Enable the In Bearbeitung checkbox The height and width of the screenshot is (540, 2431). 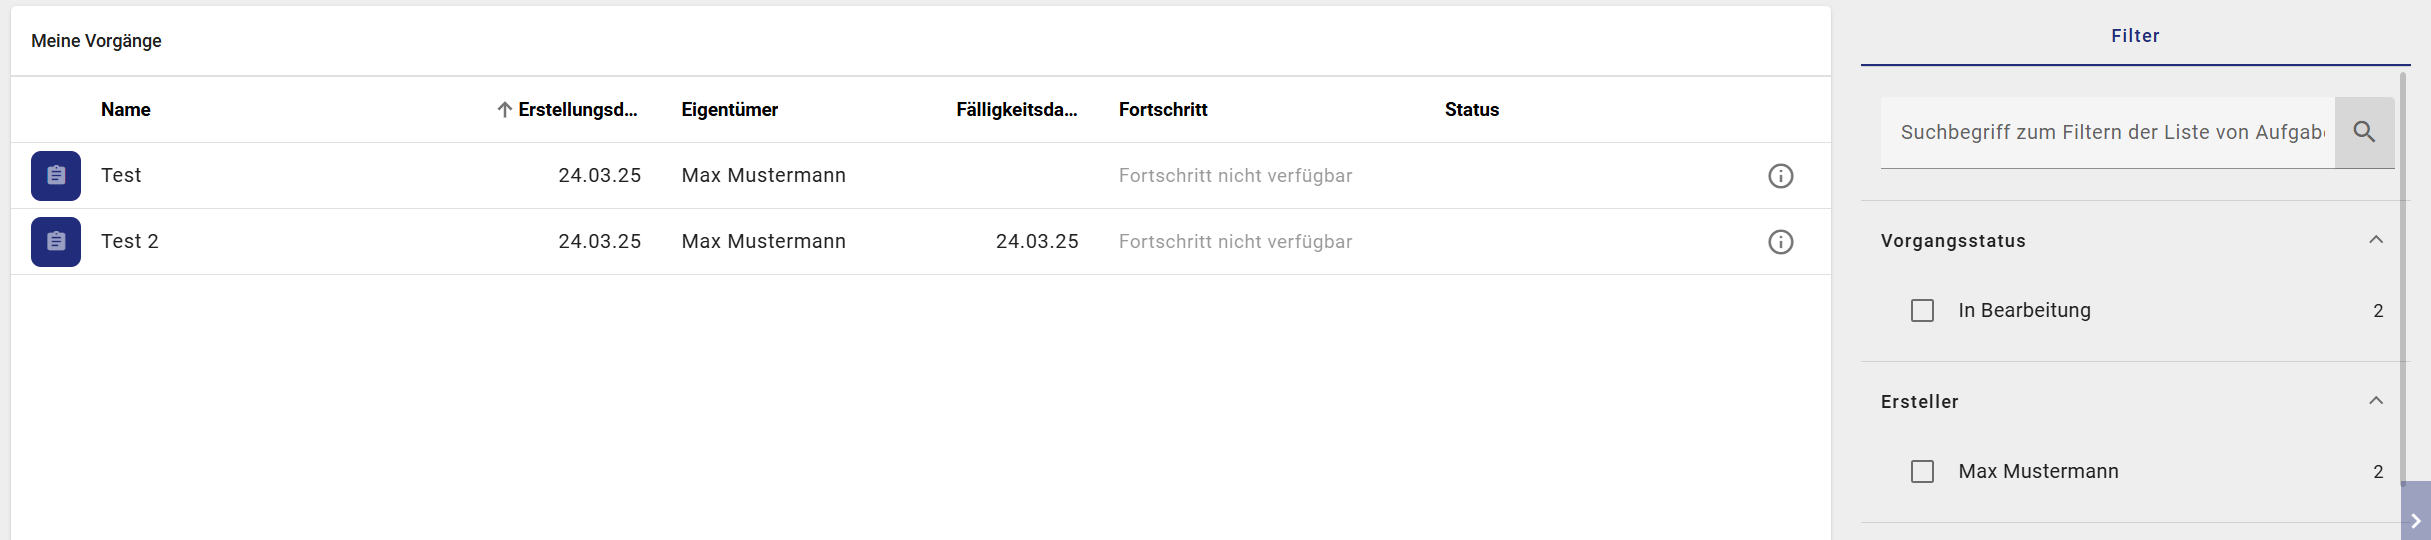click(x=1922, y=311)
